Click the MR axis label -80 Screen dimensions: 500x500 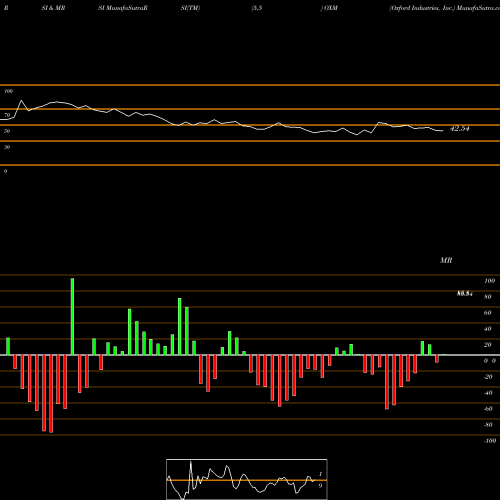point(488,425)
